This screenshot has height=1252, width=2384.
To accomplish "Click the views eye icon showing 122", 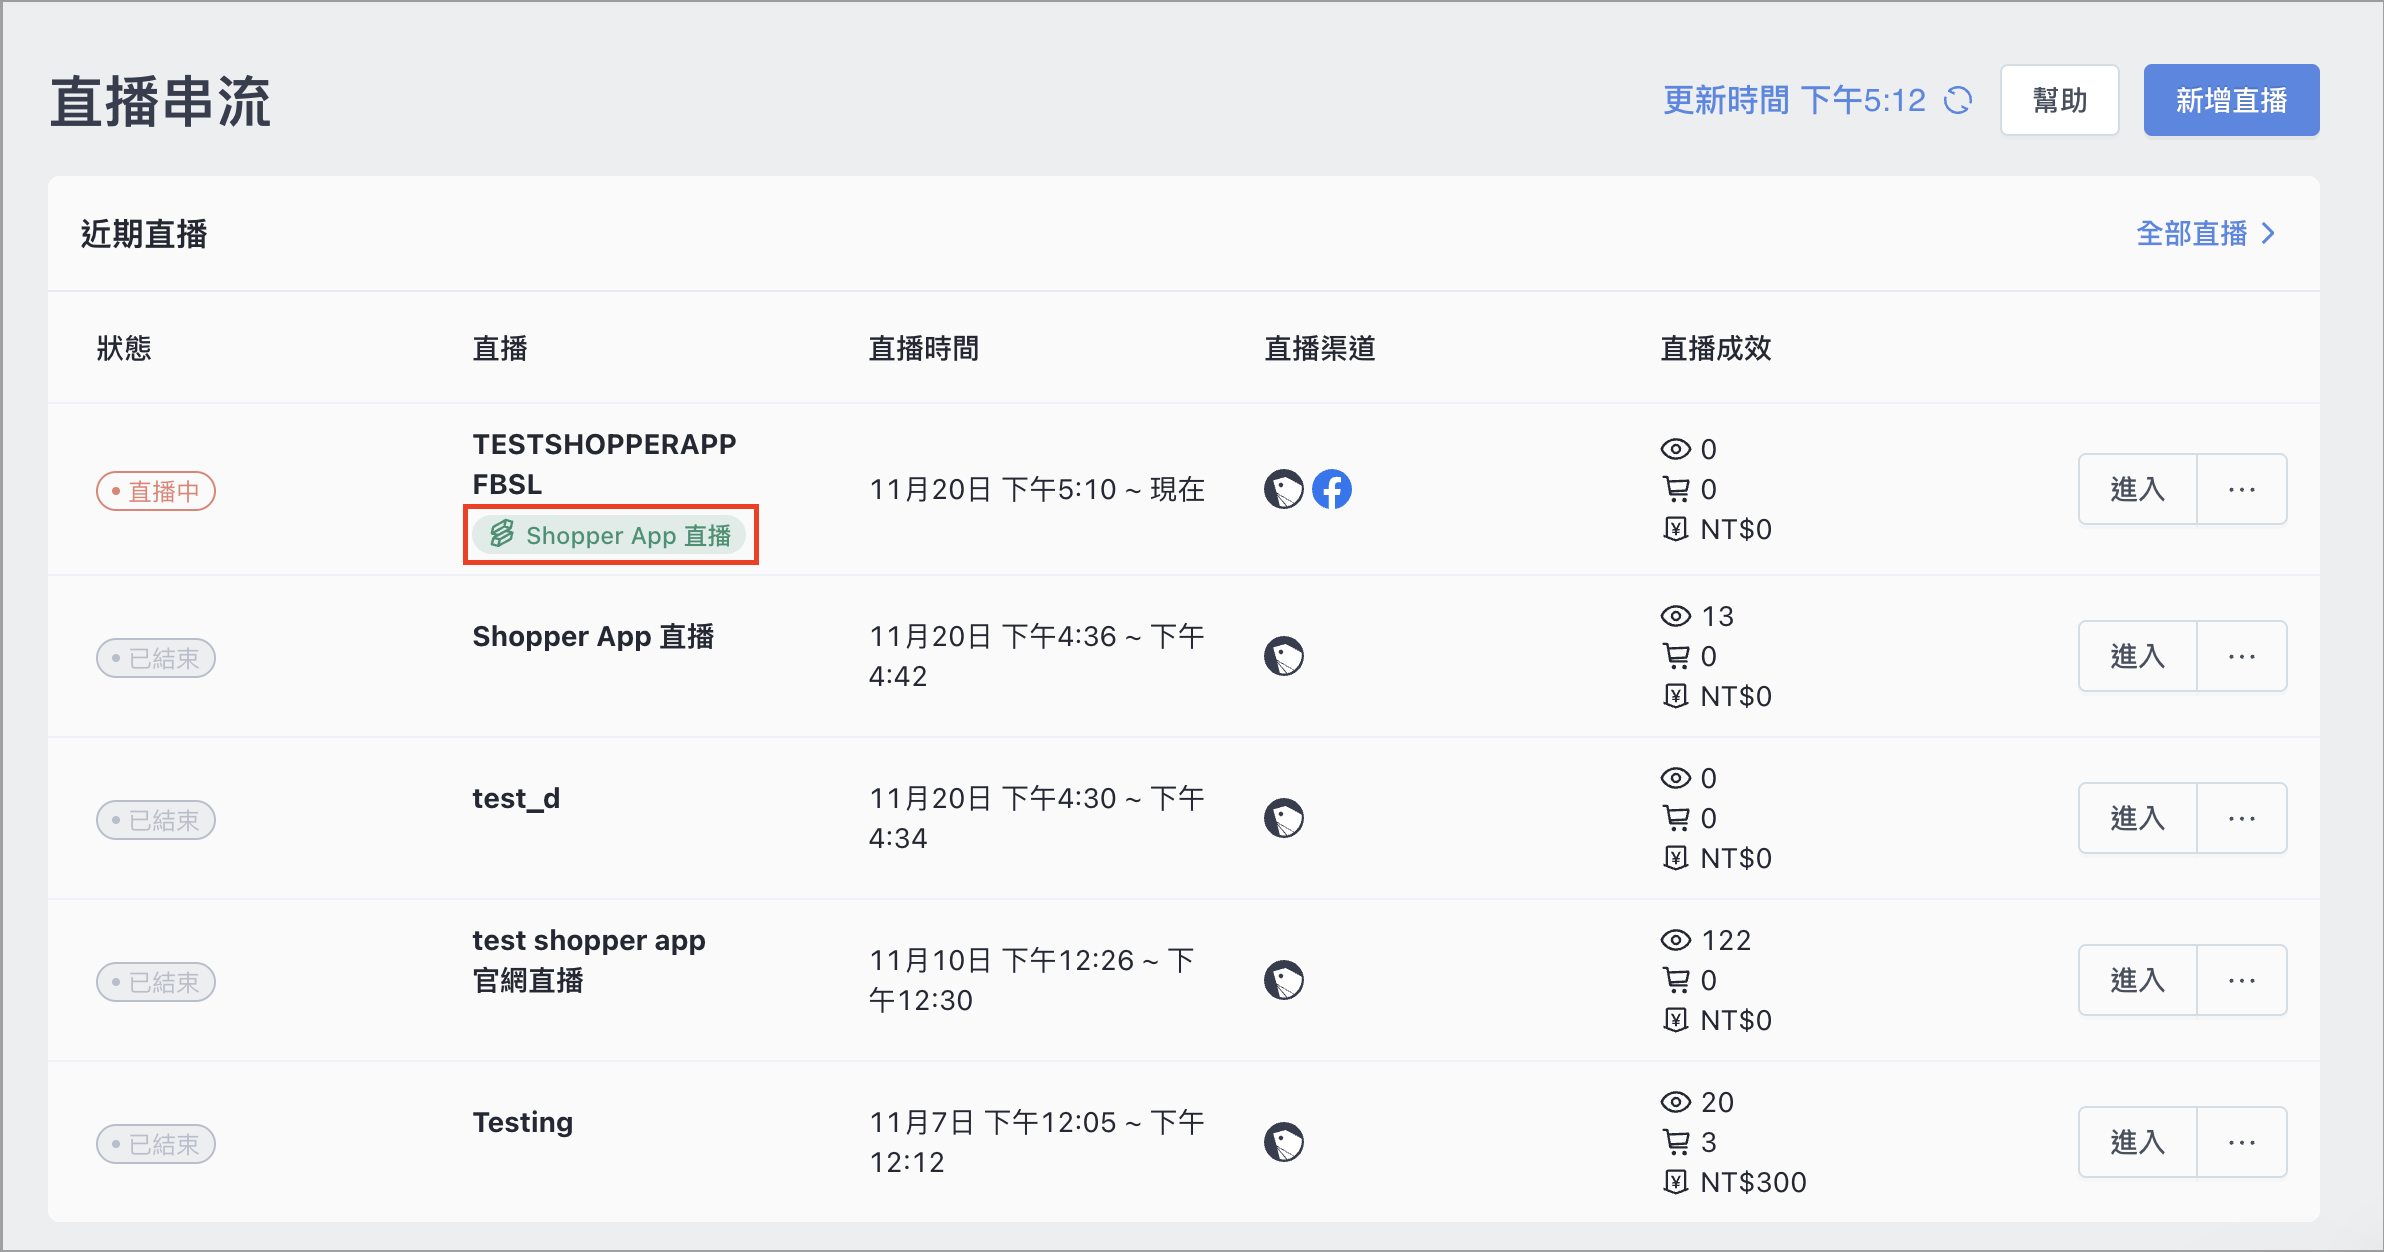I will pyautogui.click(x=1676, y=940).
